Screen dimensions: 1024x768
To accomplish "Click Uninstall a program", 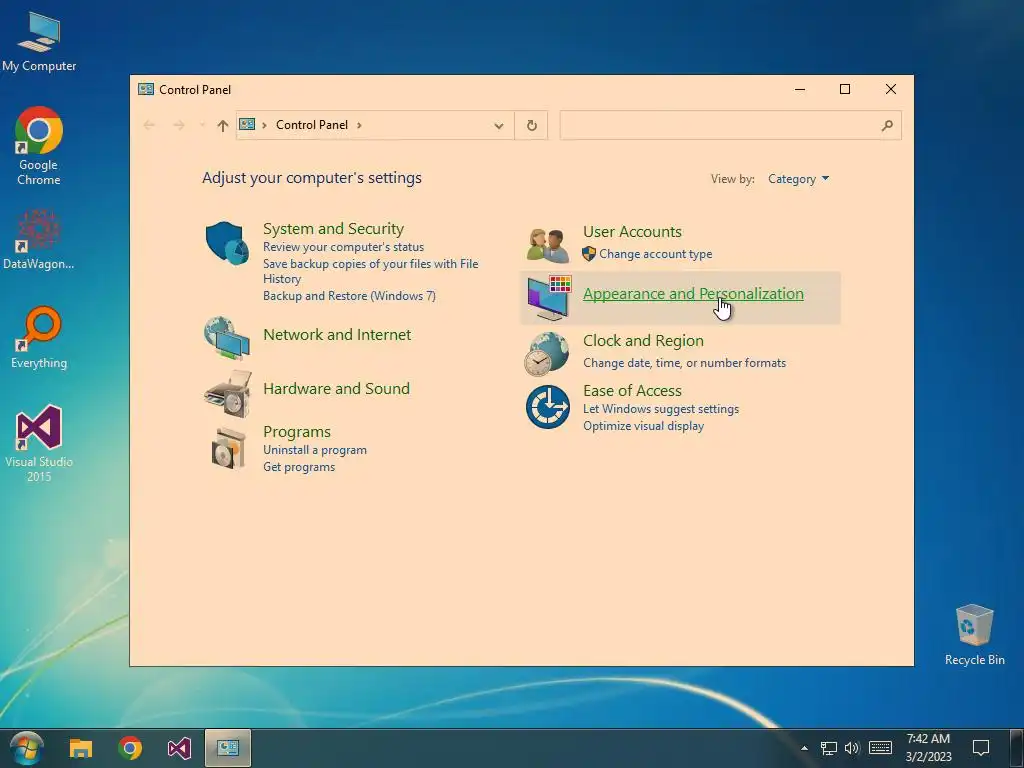I will click(315, 450).
